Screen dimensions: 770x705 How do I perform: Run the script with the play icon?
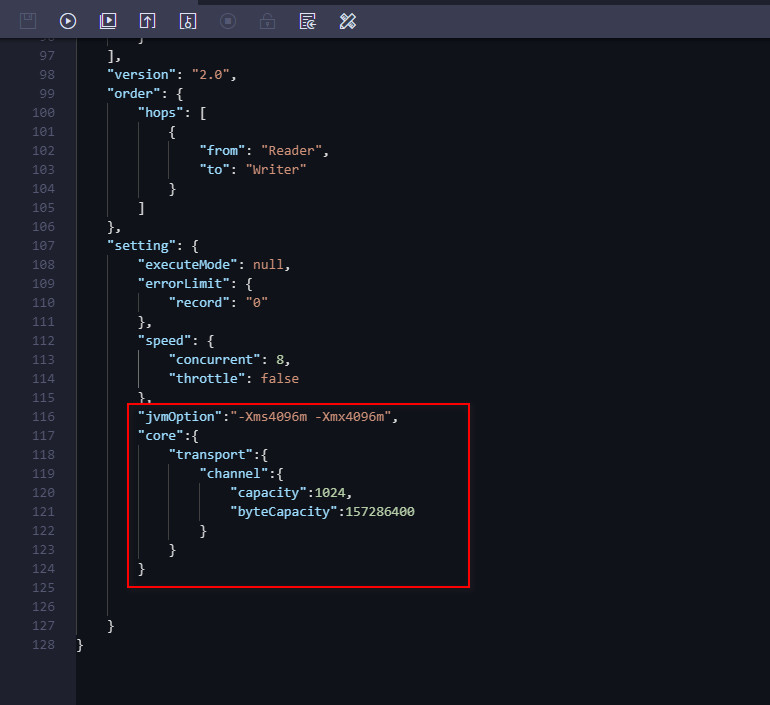point(68,20)
